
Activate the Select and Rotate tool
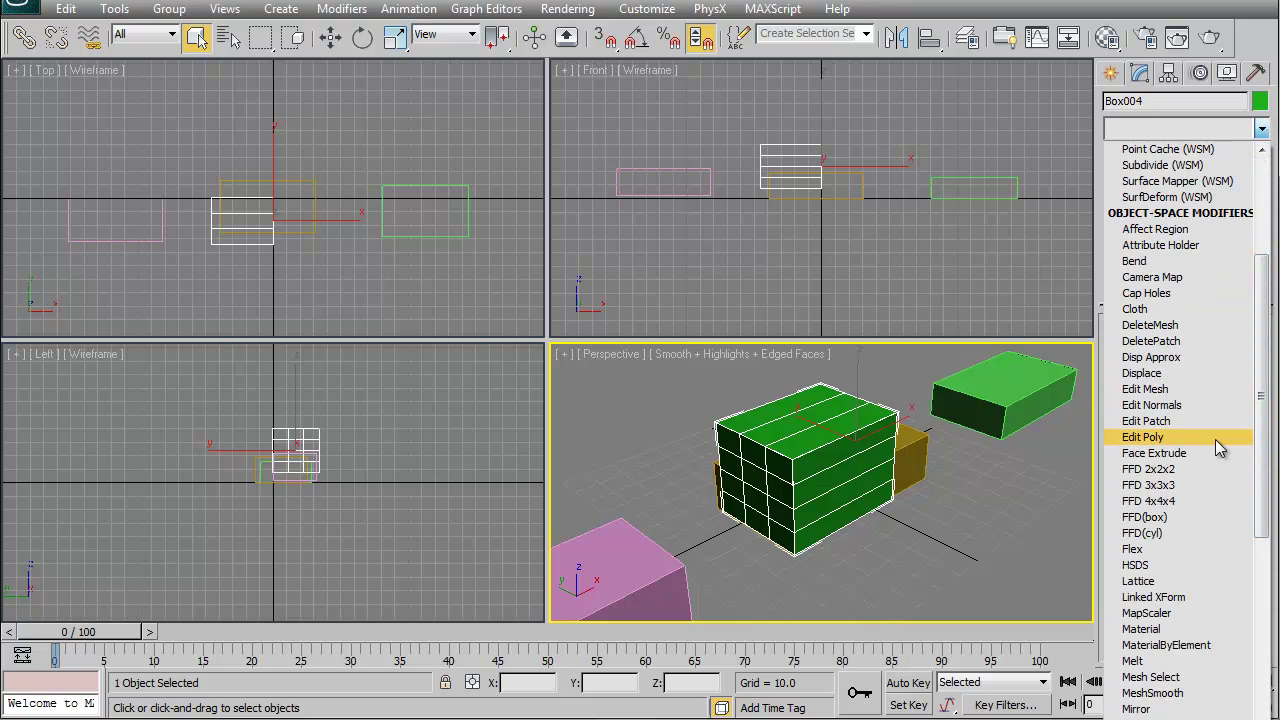coord(362,38)
